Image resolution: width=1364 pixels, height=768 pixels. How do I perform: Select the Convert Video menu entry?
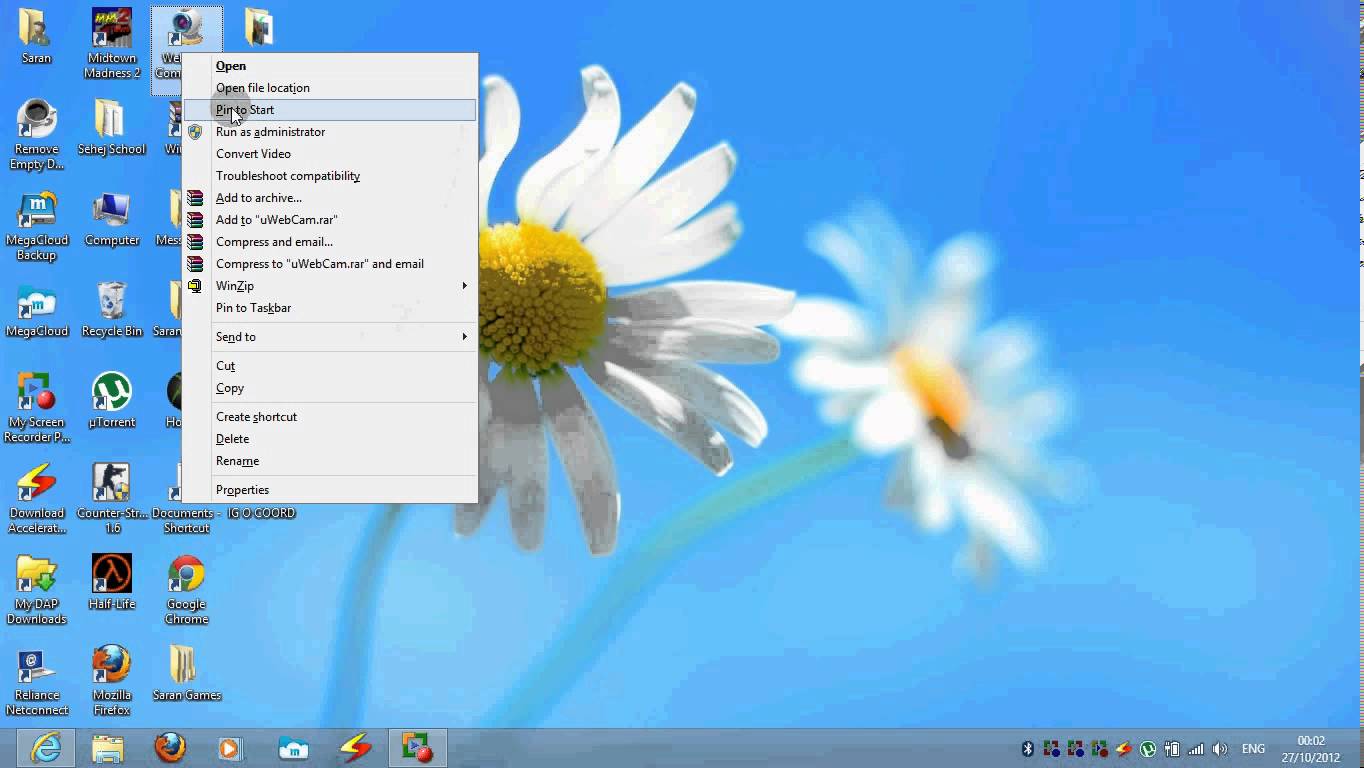click(x=330, y=154)
